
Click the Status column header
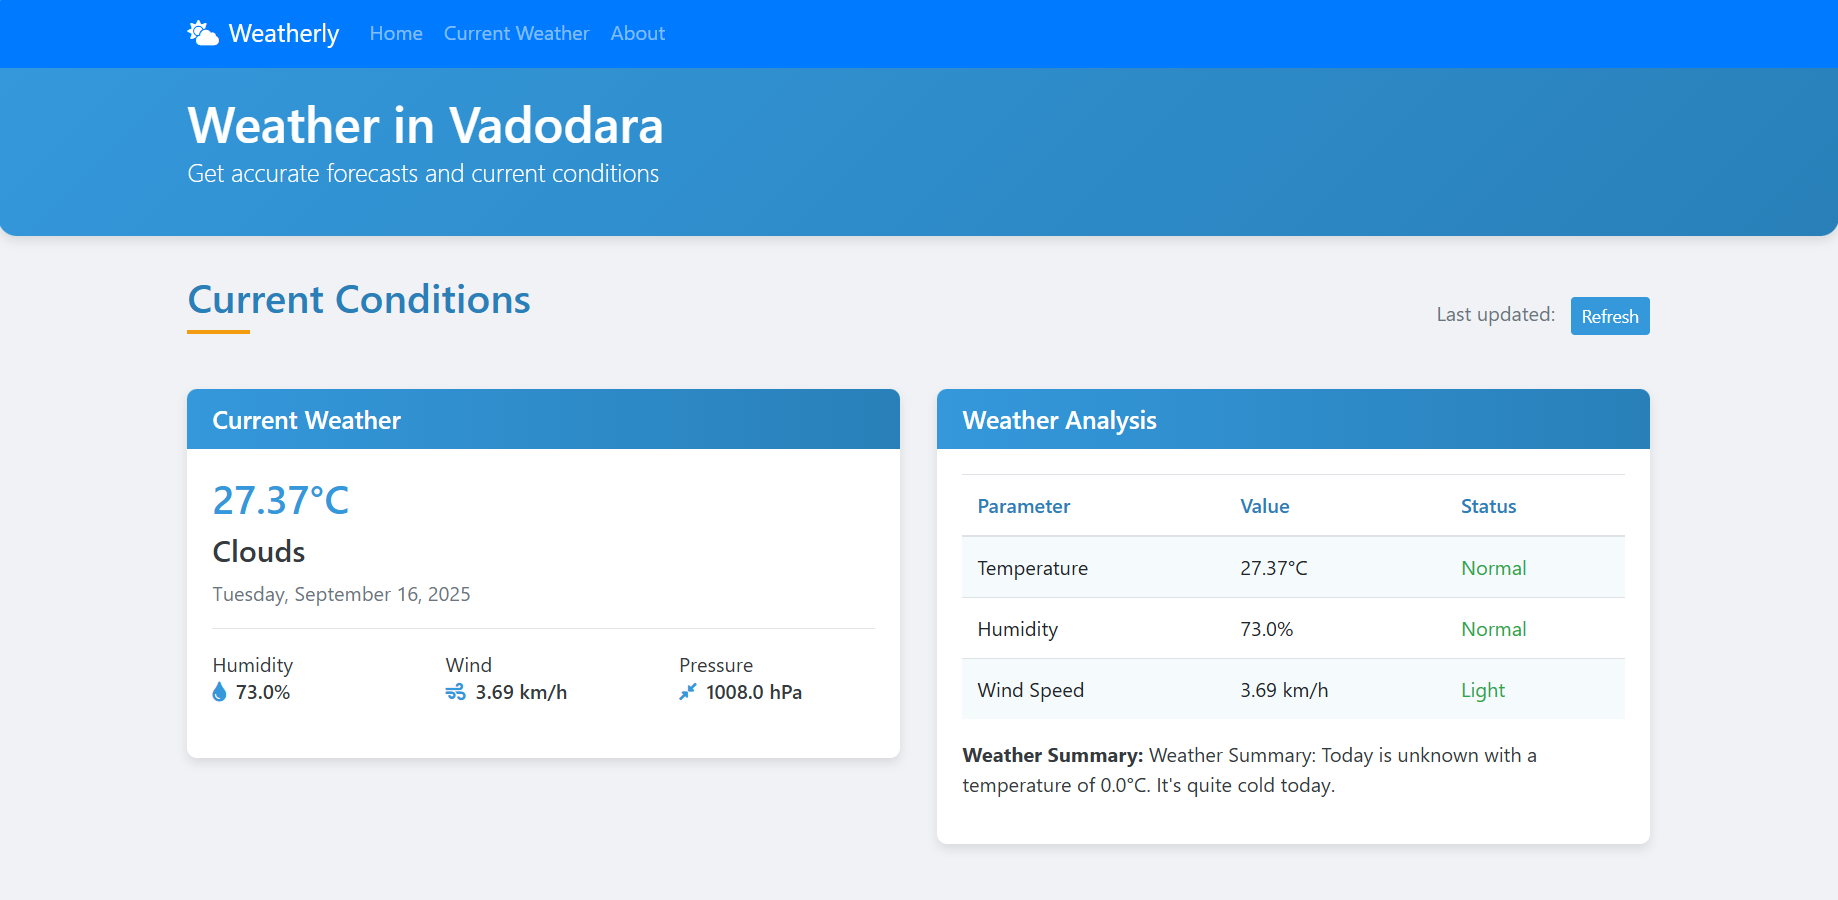1488,506
